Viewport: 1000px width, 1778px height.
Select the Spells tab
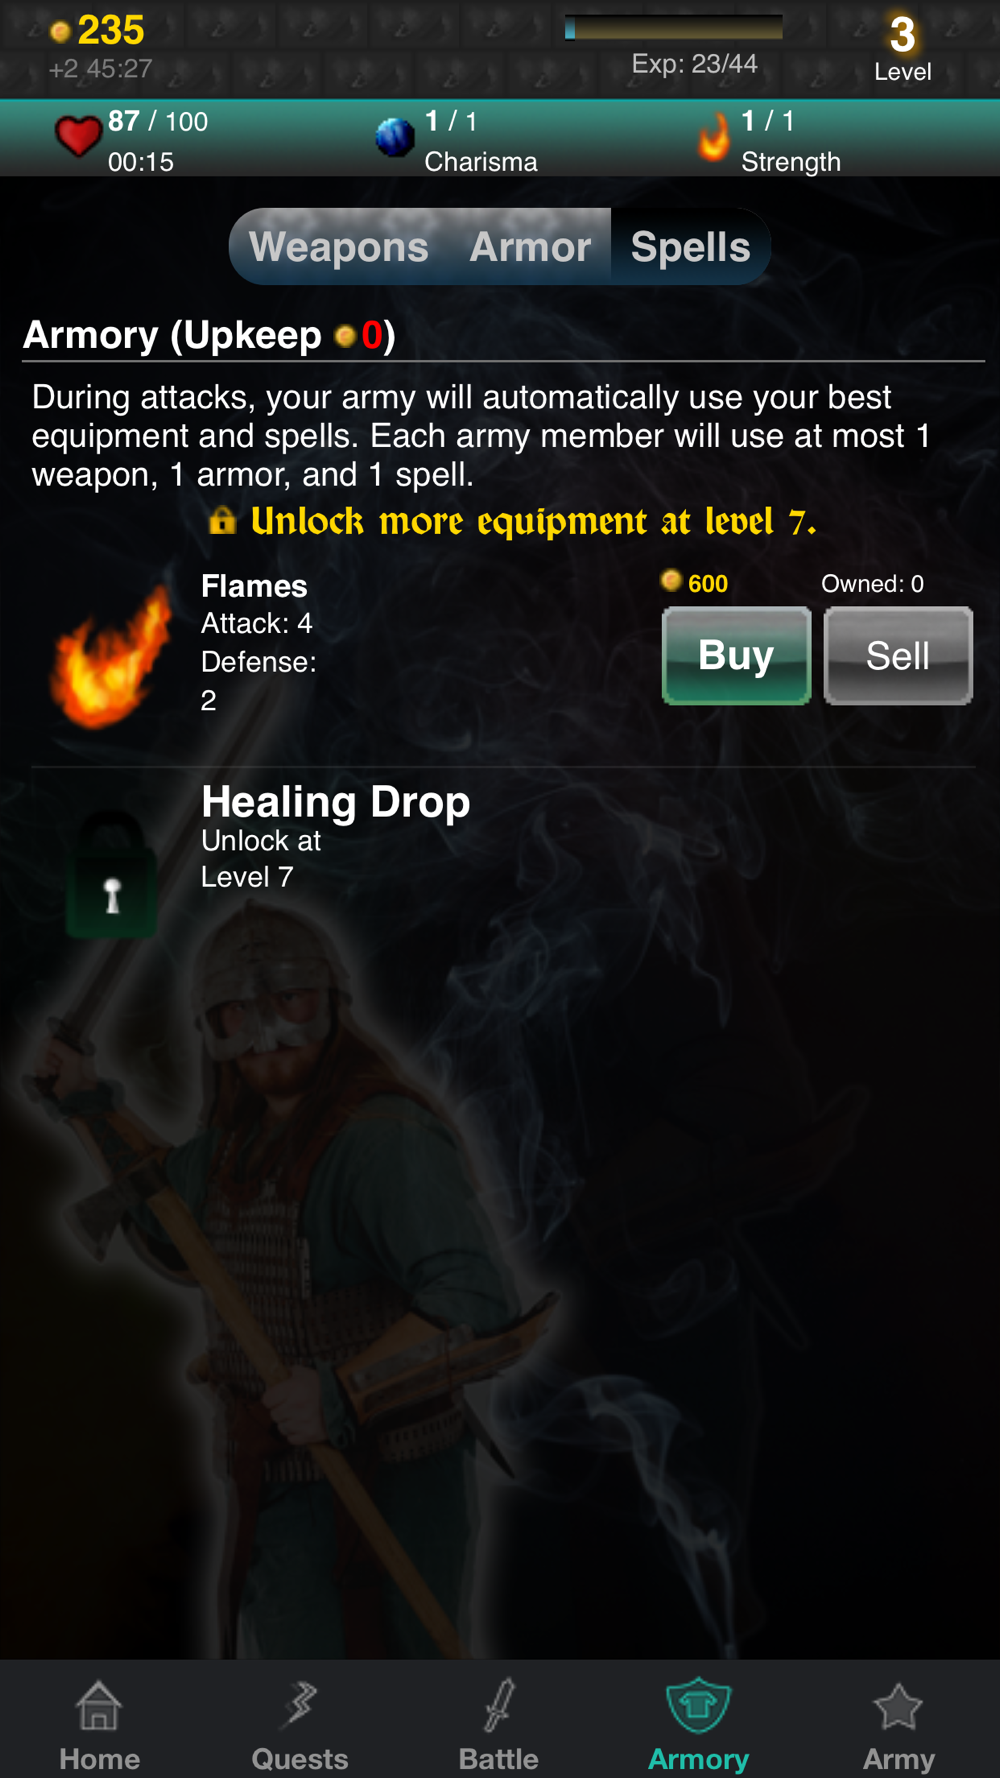[690, 247]
